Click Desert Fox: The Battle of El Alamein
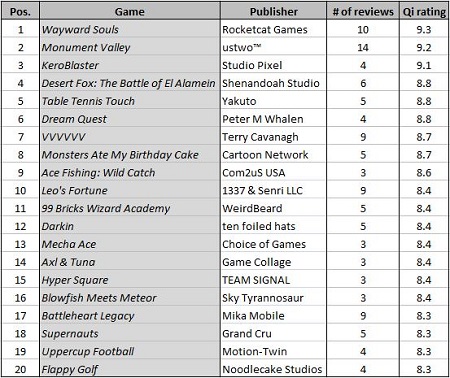The image size is (450, 378). point(130,83)
